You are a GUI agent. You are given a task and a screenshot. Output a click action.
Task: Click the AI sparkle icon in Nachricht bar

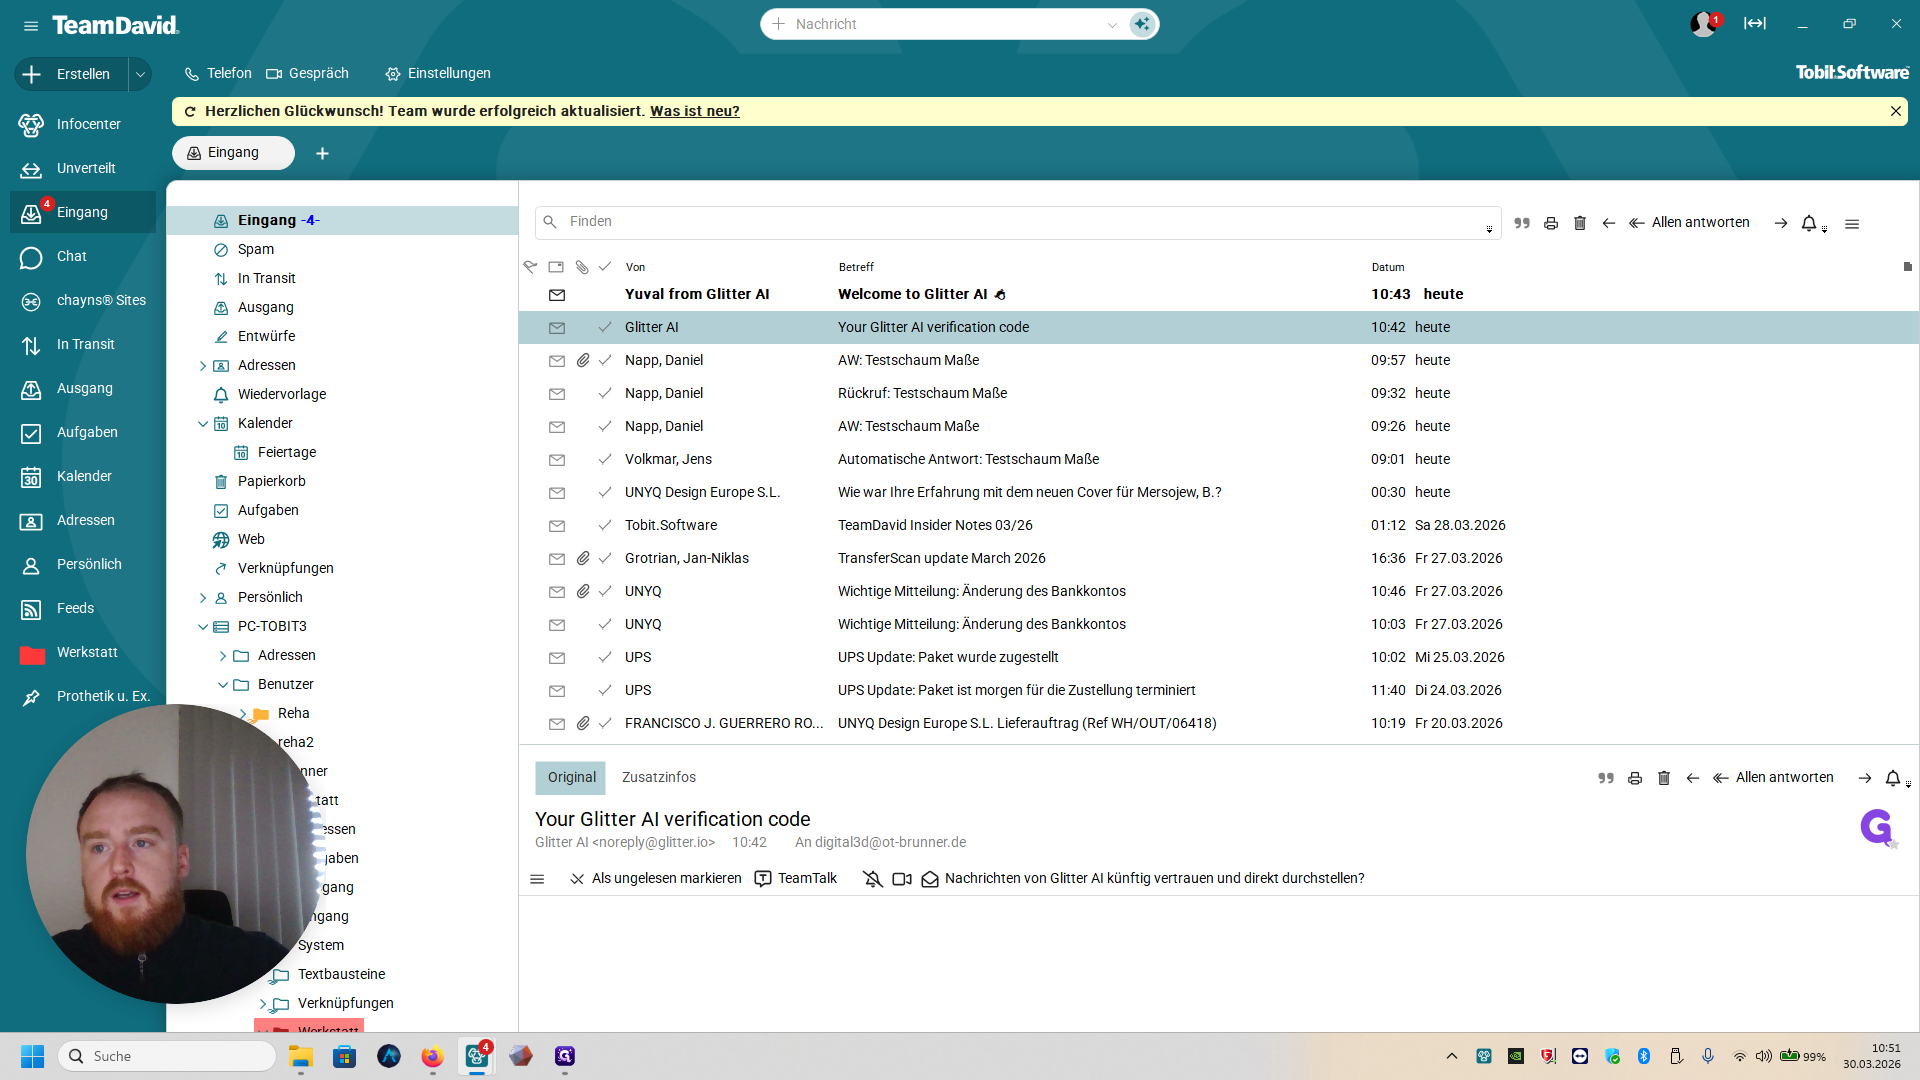pyautogui.click(x=1141, y=24)
